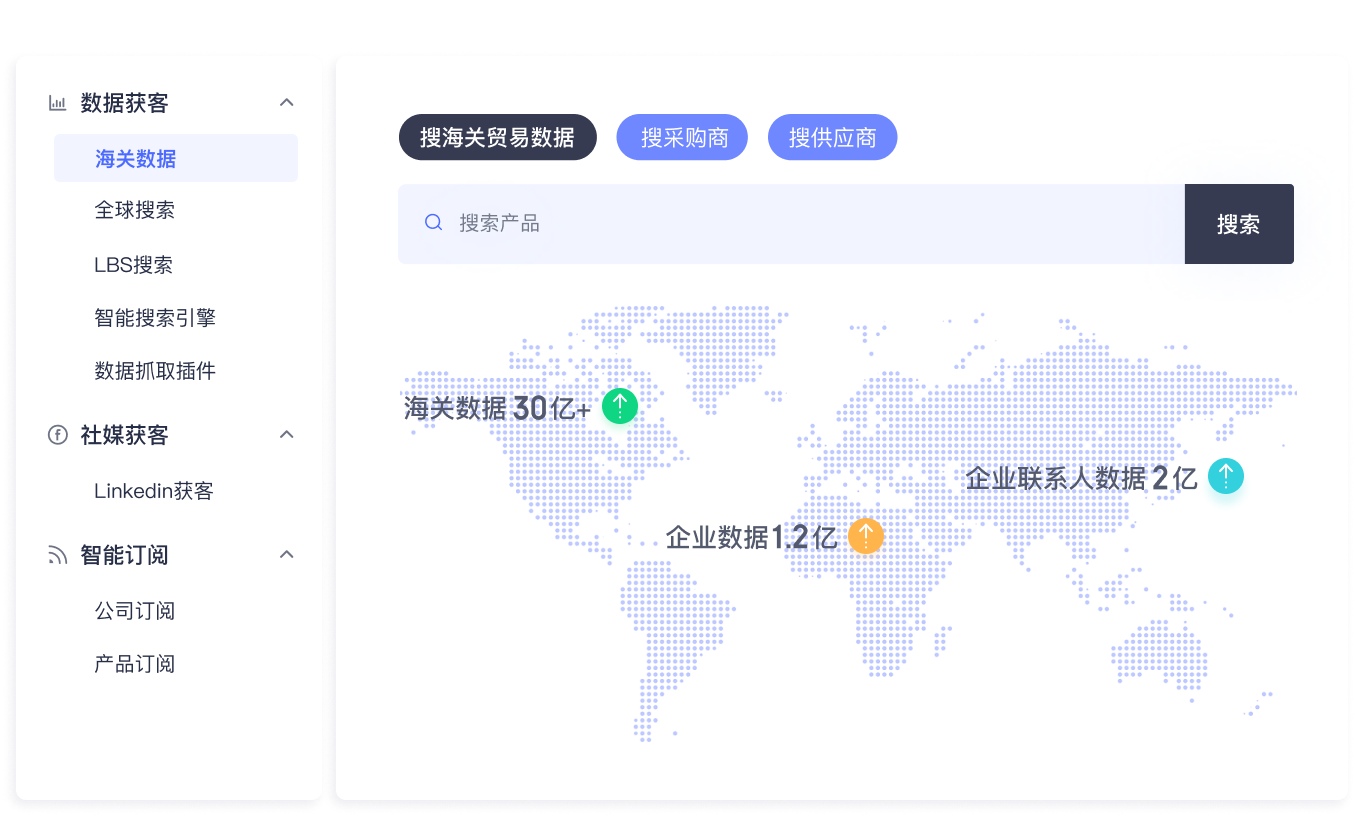
Task: Switch to the 搜供应商 tab
Action: coord(832,138)
